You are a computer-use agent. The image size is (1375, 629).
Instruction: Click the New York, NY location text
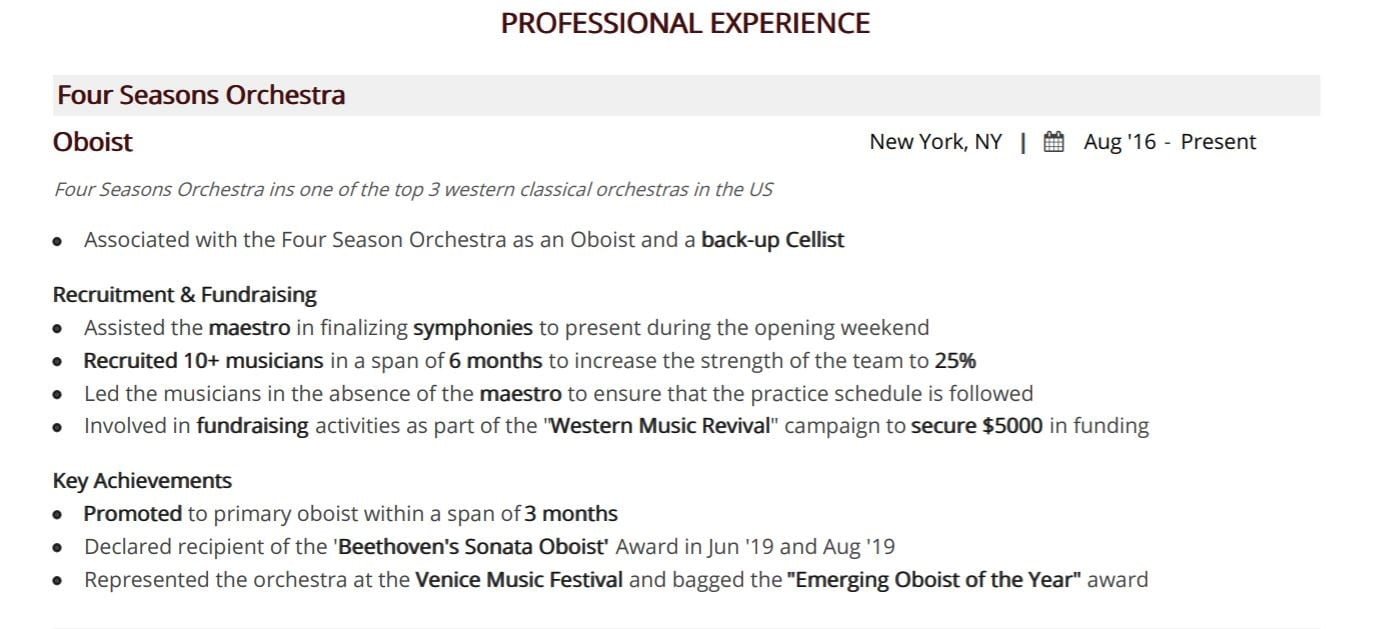click(935, 142)
